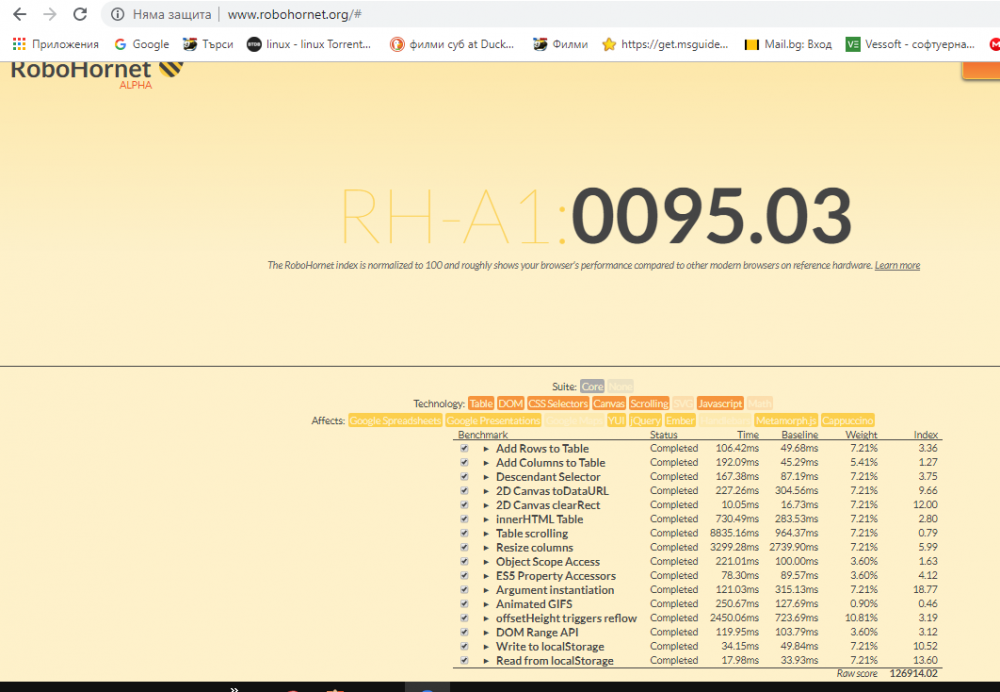Open the Търси bookmark
The width and height of the screenshot is (1000, 692).
click(208, 44)
